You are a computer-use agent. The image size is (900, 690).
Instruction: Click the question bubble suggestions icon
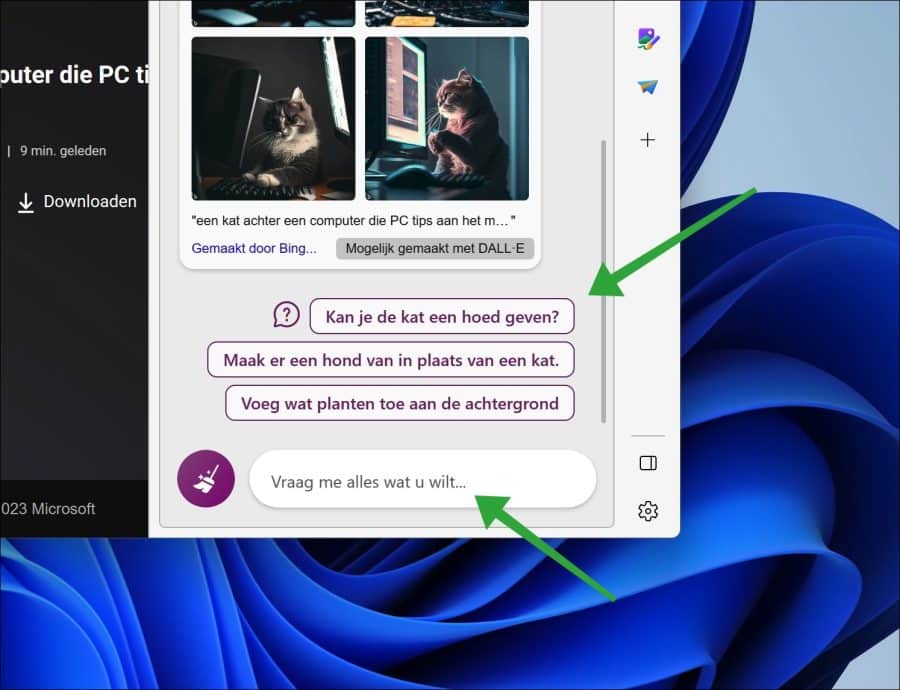(286, 315)
